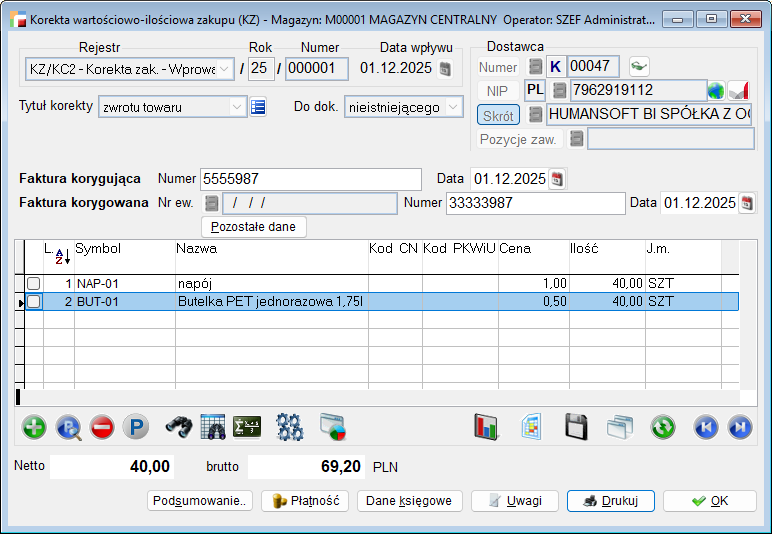Click the green refresh arrows icon

click(x=663, y=428)
